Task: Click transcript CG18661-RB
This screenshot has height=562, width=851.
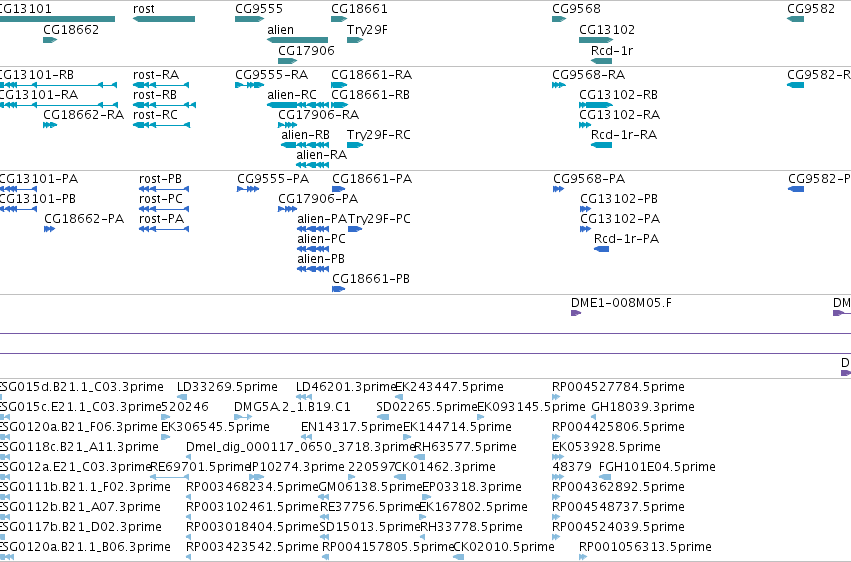Action: [x=340, y=105]
